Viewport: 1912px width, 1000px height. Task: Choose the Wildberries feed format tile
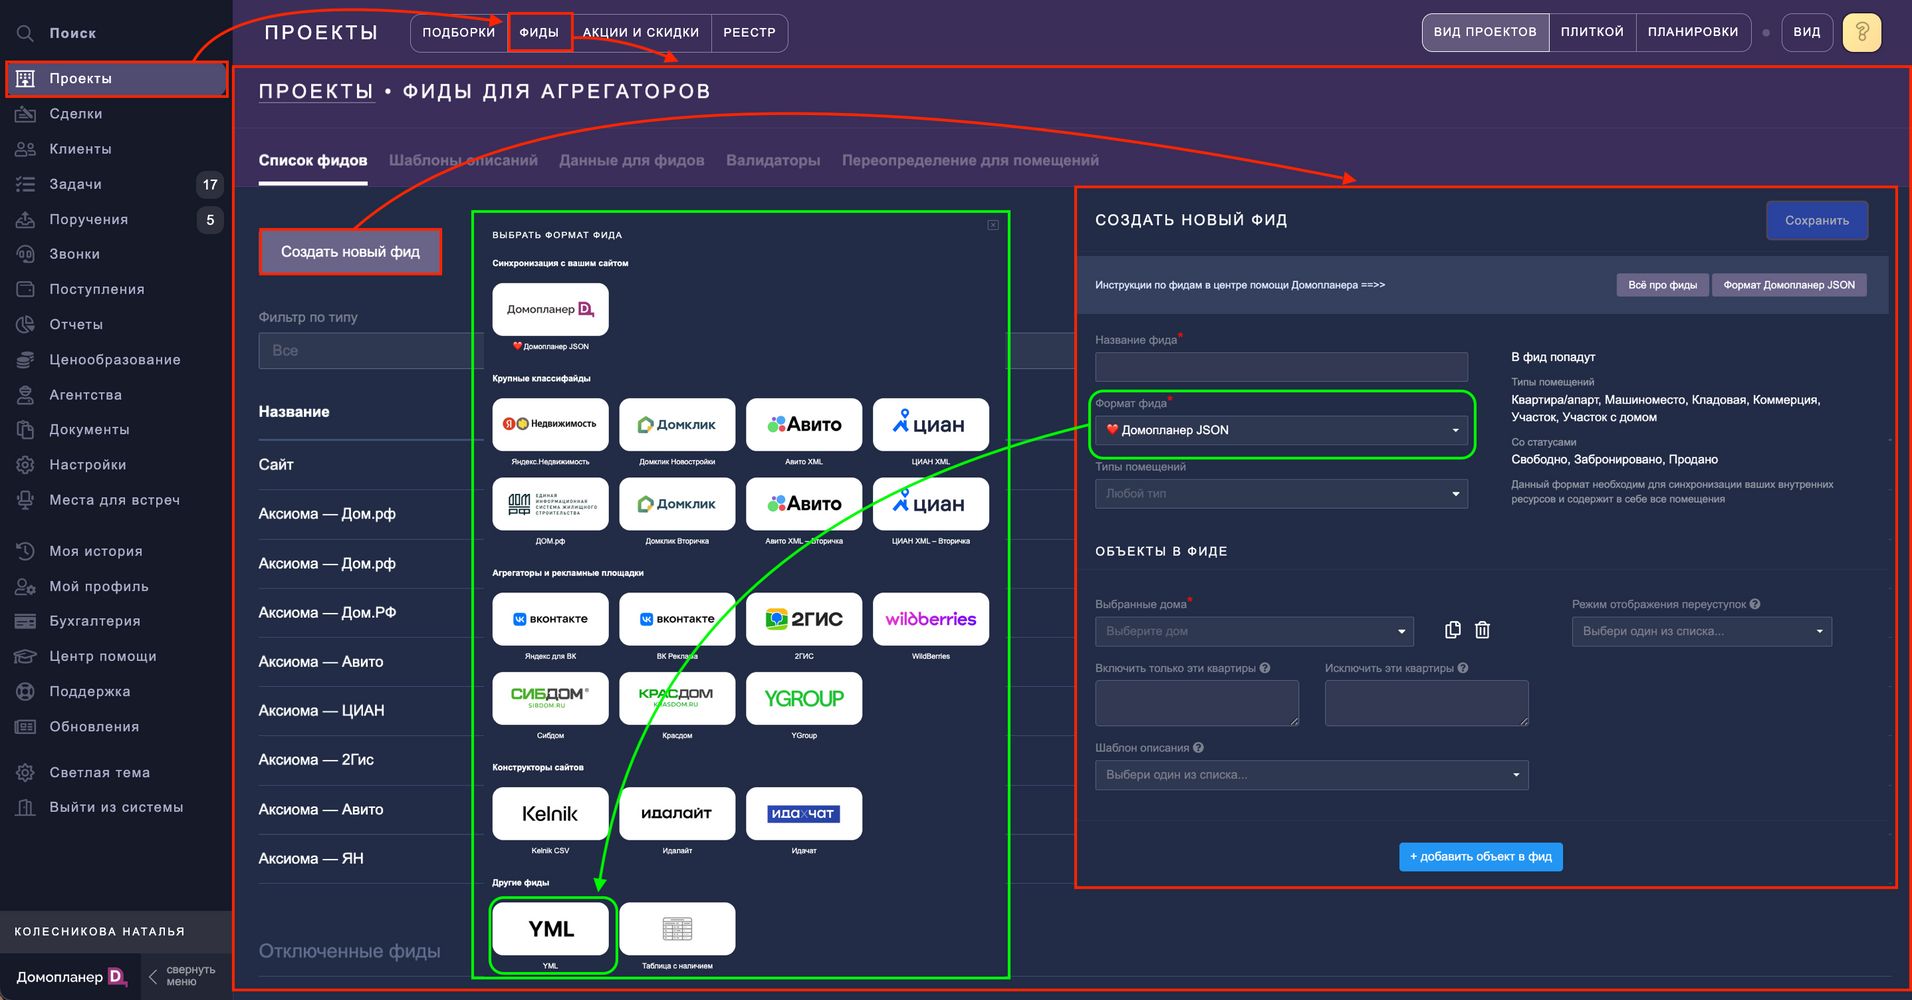[930, 619]
